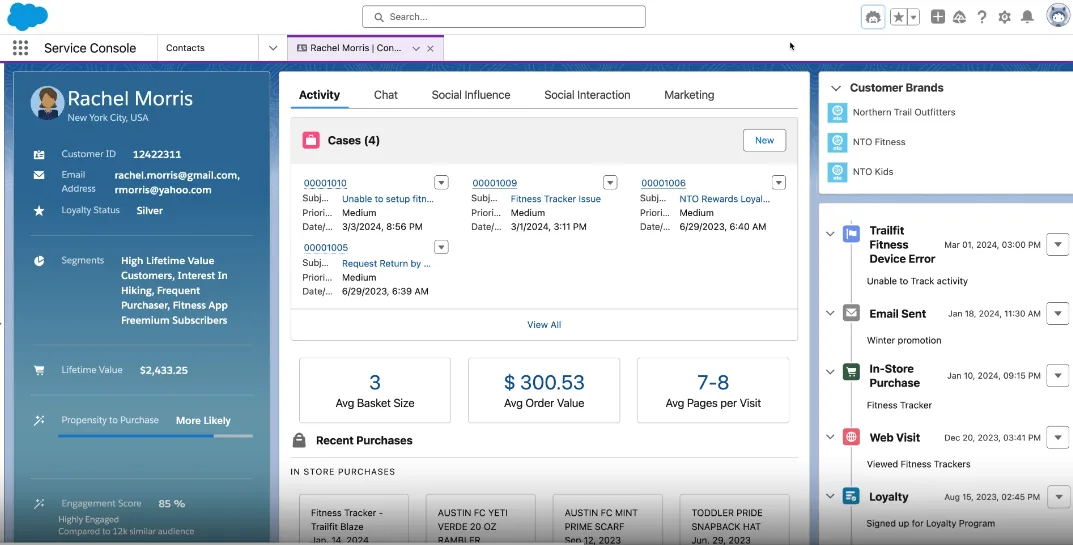Open the Social Influence tab
This screenshot has height=545, width=1073.
471,95
